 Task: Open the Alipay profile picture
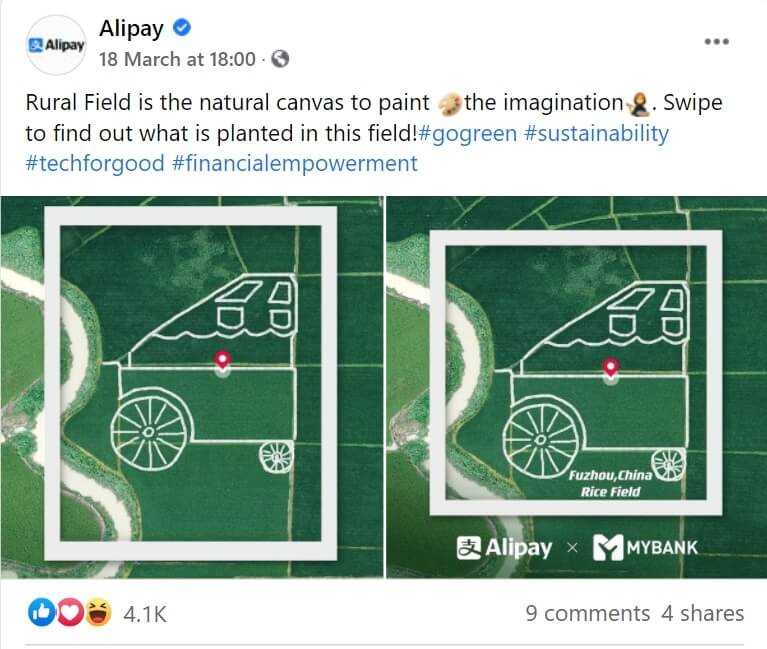coord(57,45)
